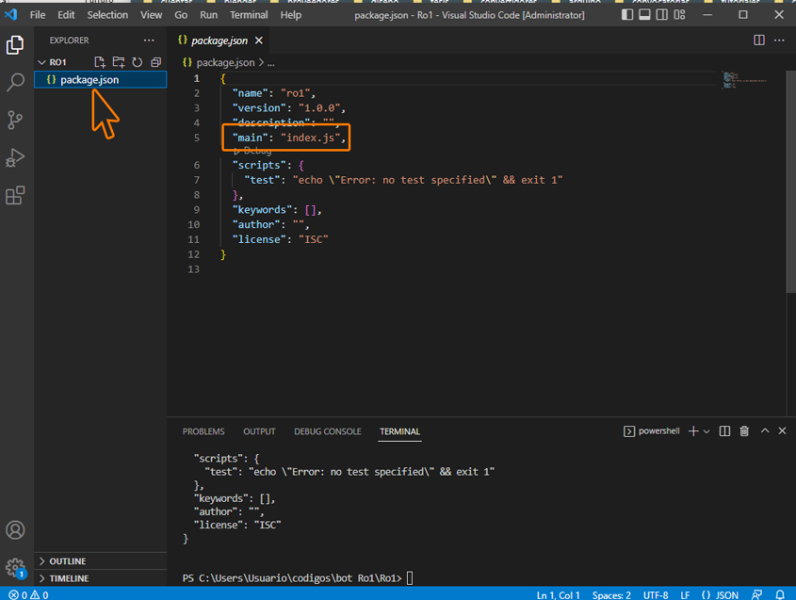Kill terminal with the trash icon
796x600 pixels.
pos(744,431)
